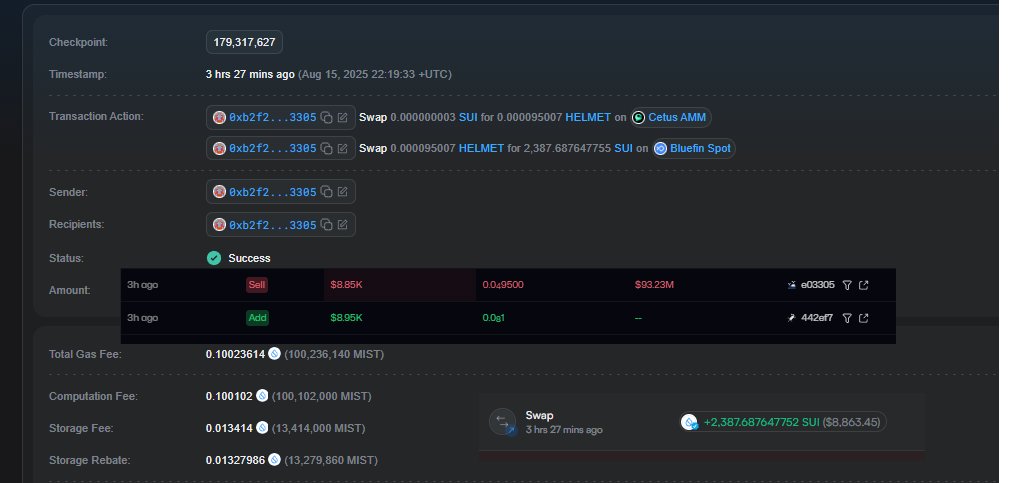Edit label icon in second Transaction Action row
1017x483 pixels.
coord(342,148)
